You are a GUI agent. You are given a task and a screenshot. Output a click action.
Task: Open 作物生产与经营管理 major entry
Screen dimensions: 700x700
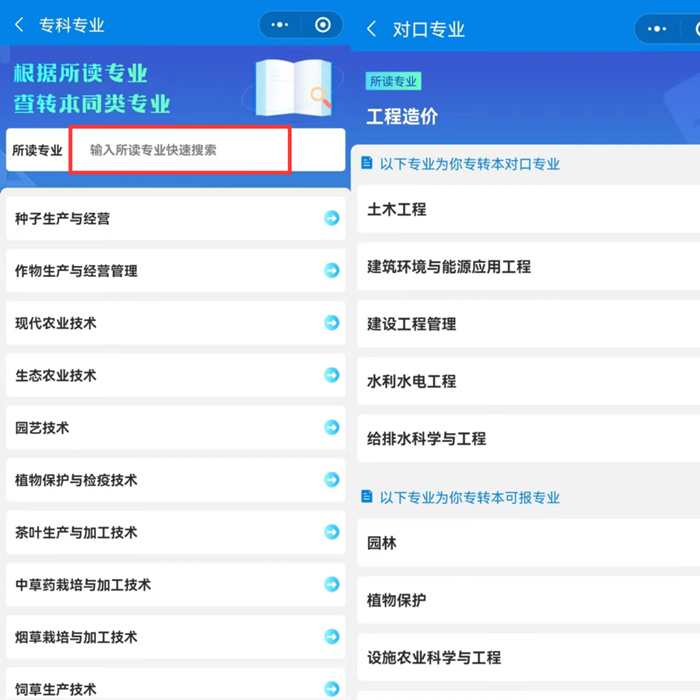76,271
